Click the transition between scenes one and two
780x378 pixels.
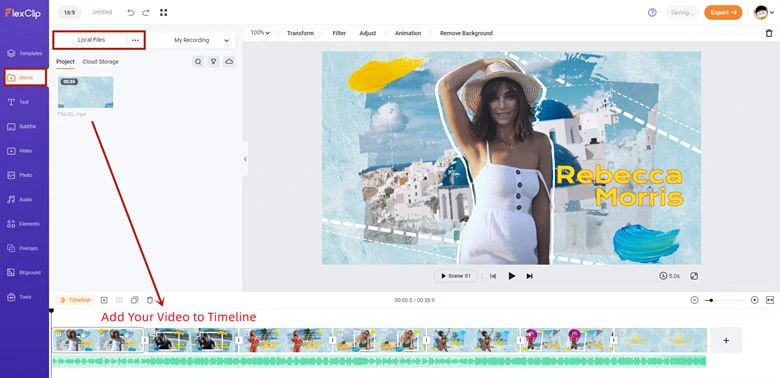click(145, 340)
